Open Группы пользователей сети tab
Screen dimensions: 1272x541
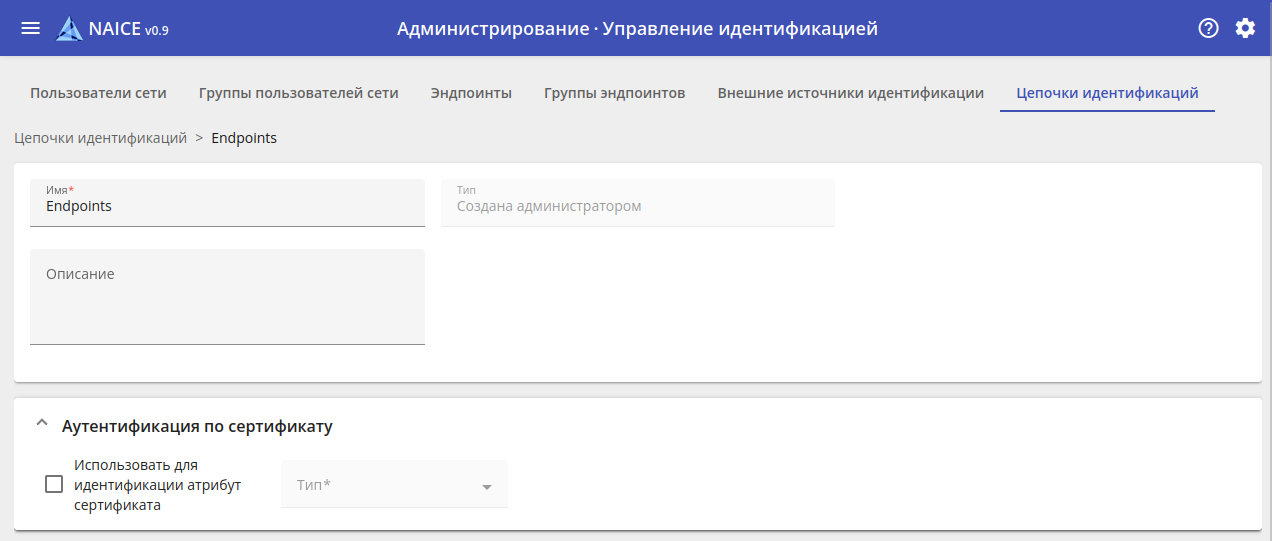(298, 93)
